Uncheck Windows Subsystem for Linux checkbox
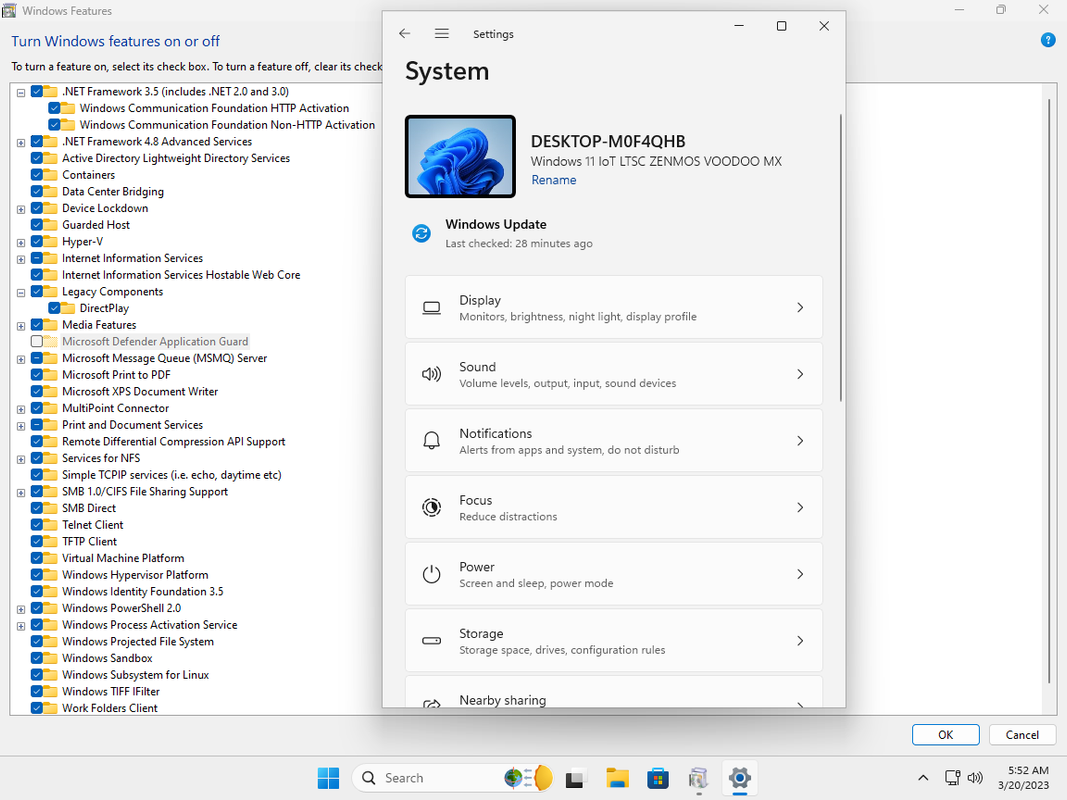The image size is (1067, 800). click(37, 675)
